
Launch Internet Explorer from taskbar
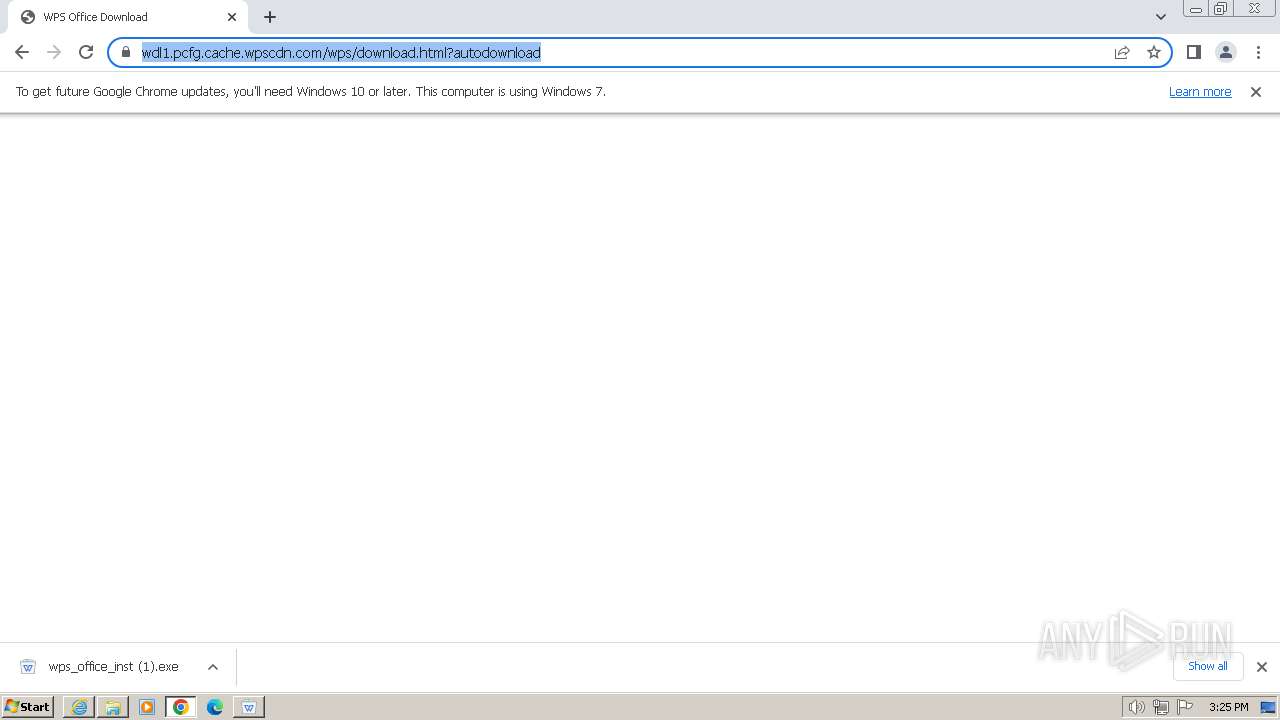click(79, 707)
